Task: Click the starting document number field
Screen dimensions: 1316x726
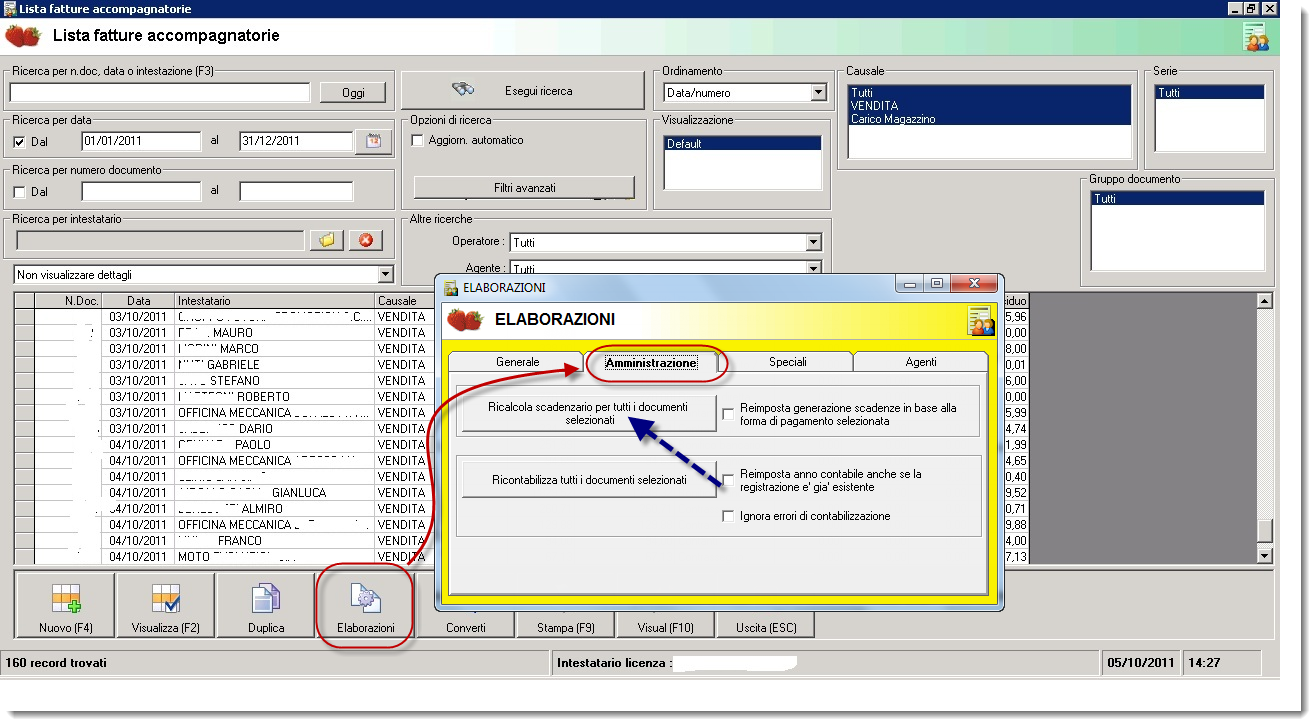Action: [141, 191]
